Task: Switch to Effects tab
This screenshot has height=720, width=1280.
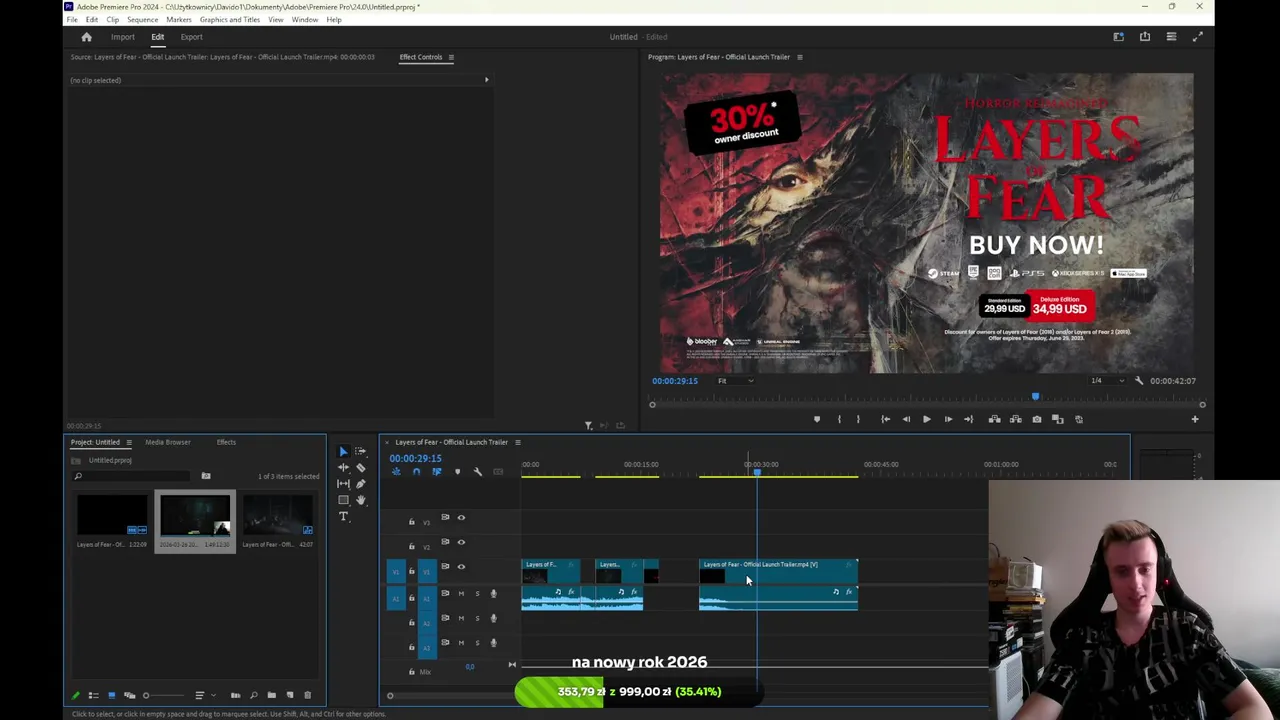Action: point(226,442)
